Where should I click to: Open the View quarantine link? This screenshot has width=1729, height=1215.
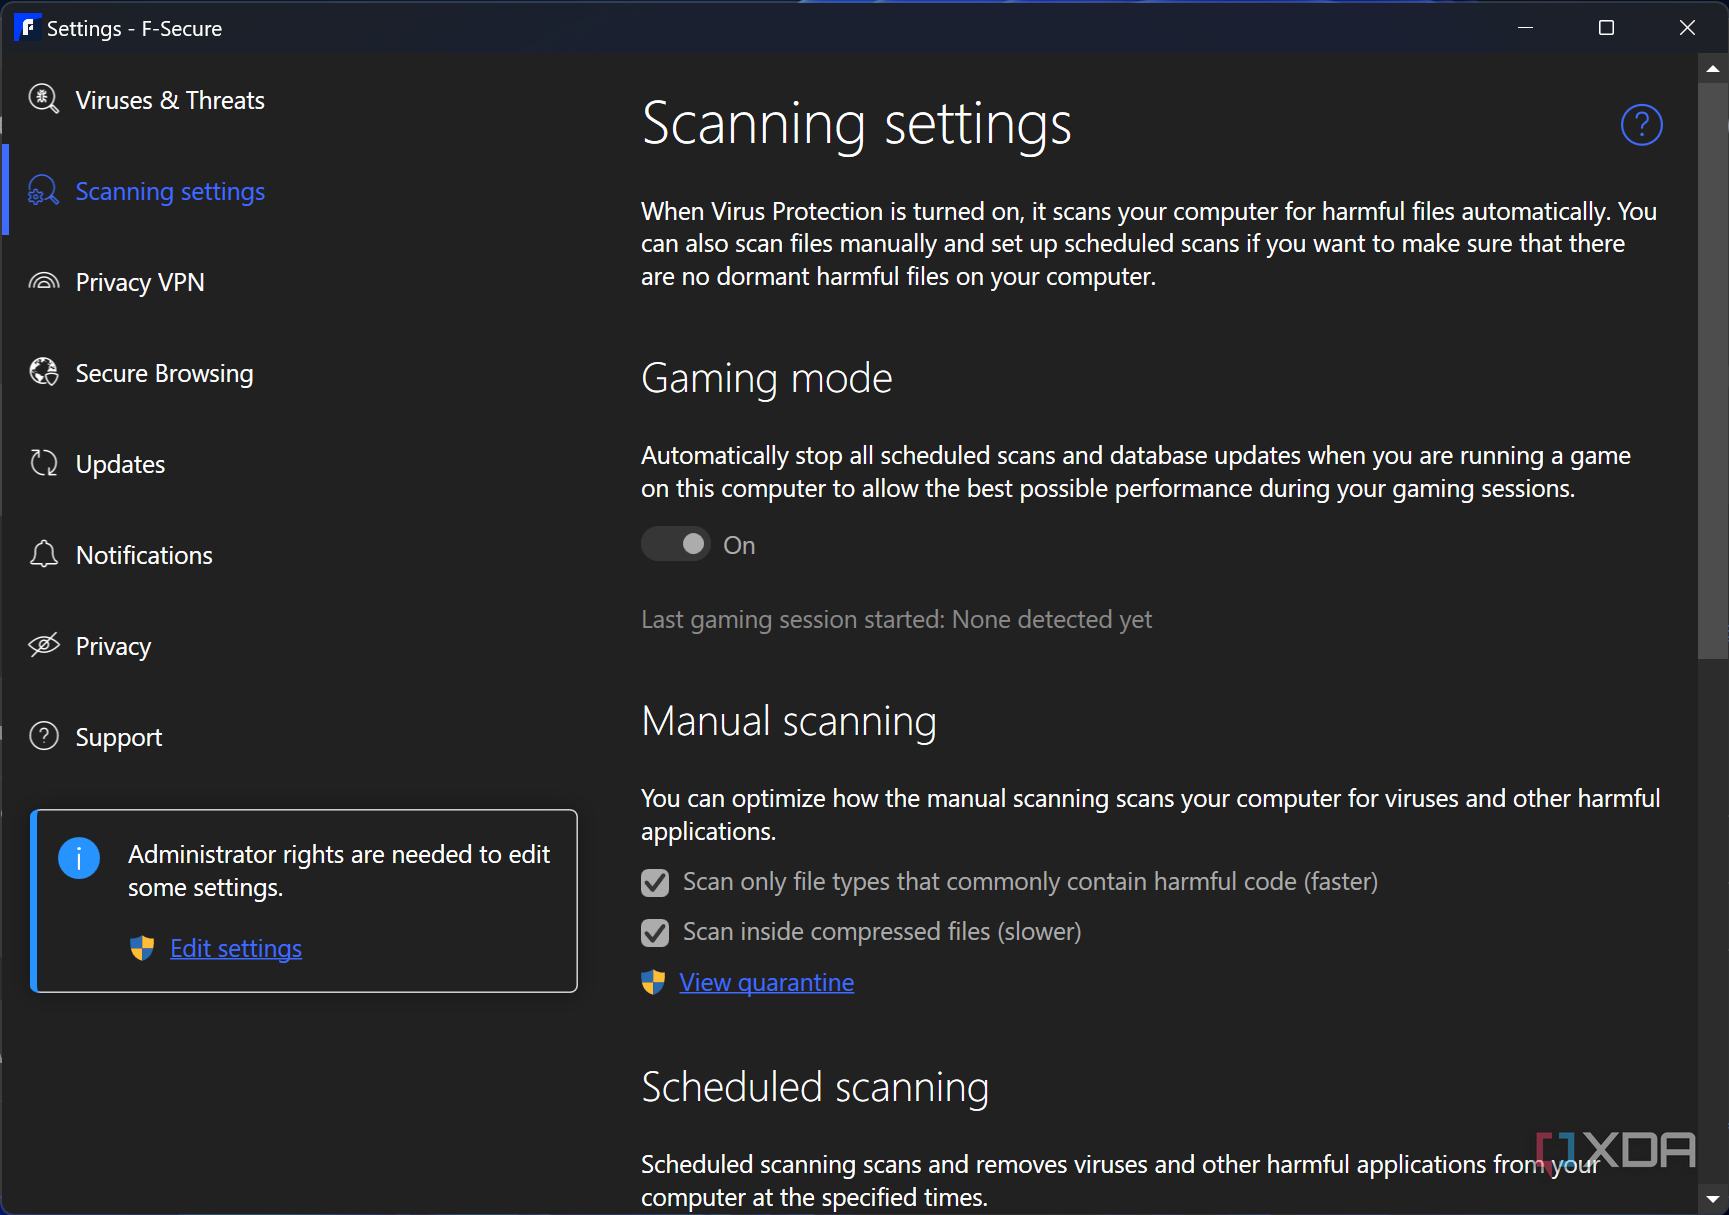767,982
